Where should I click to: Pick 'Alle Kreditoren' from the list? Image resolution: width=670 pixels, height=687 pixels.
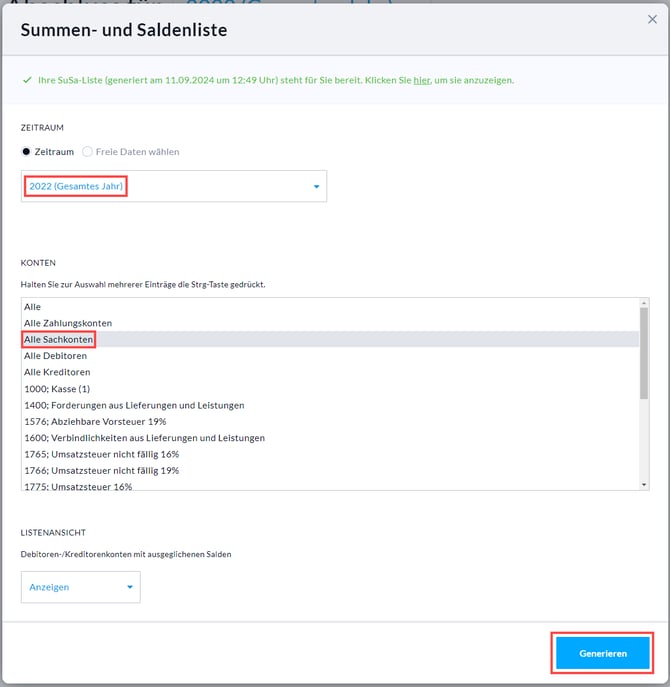click(x=57, y=372)
